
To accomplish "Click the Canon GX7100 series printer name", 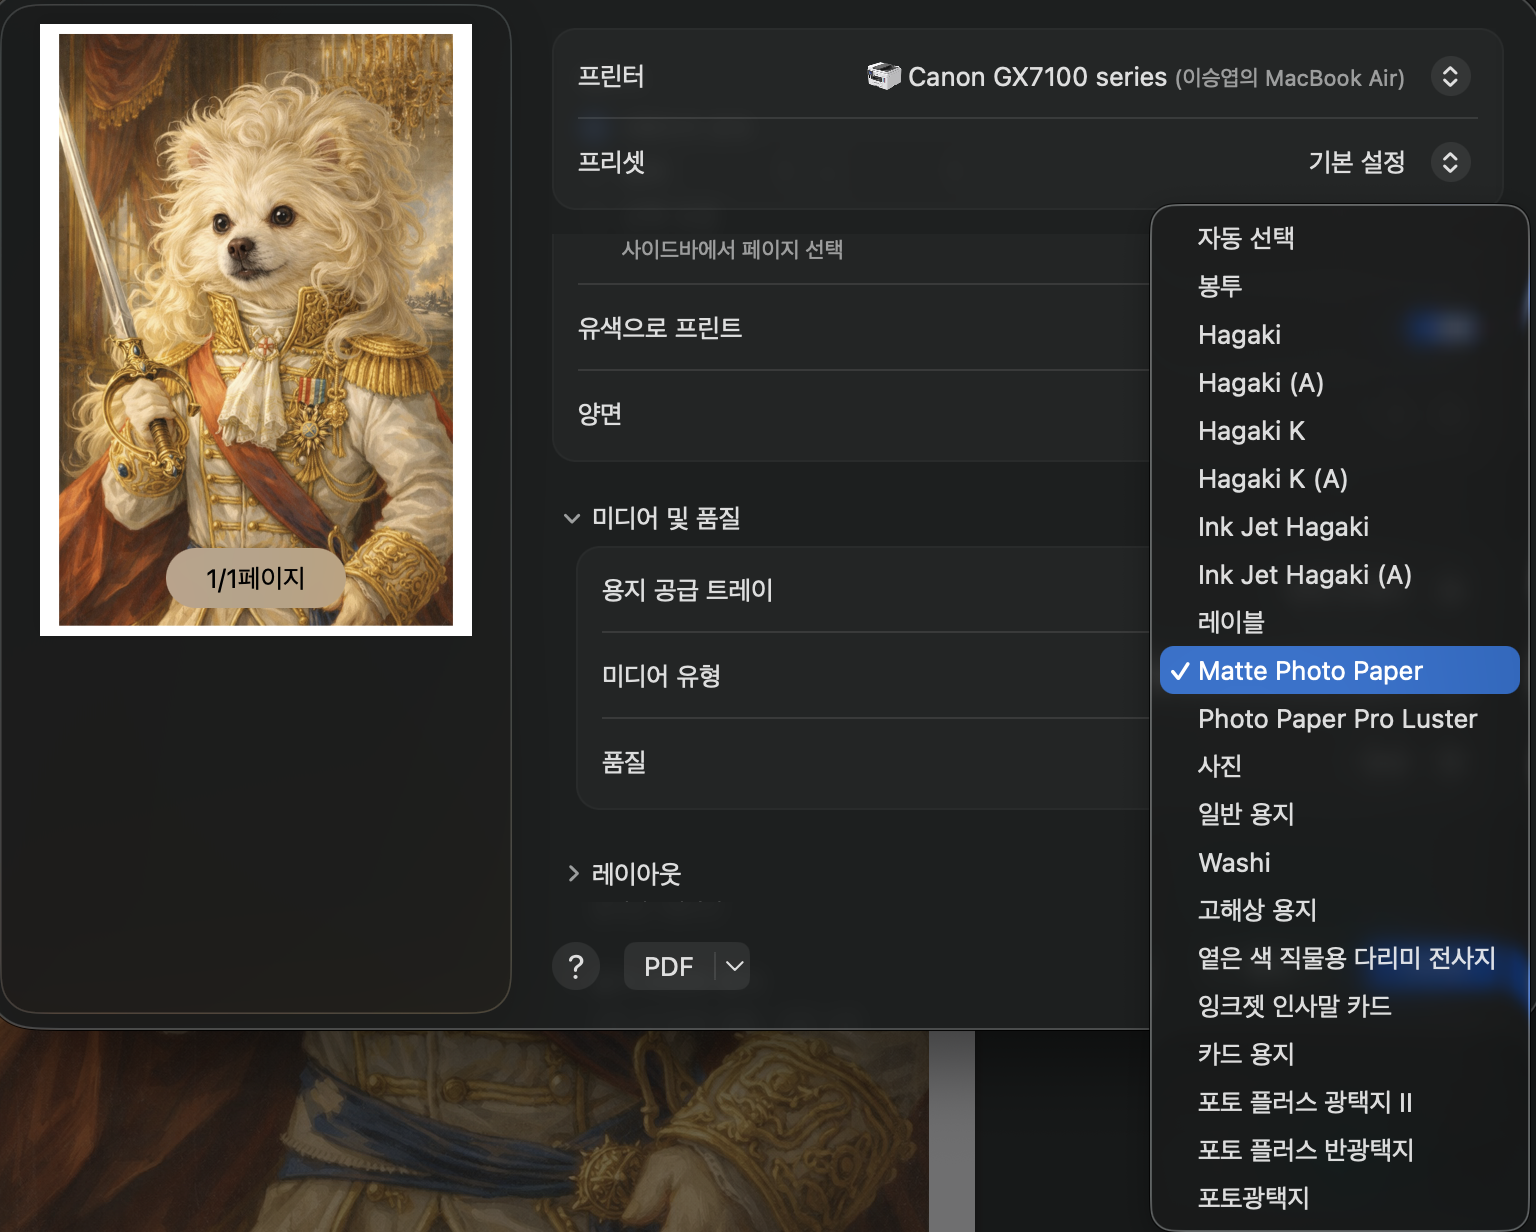I will tap(1037, 77).
